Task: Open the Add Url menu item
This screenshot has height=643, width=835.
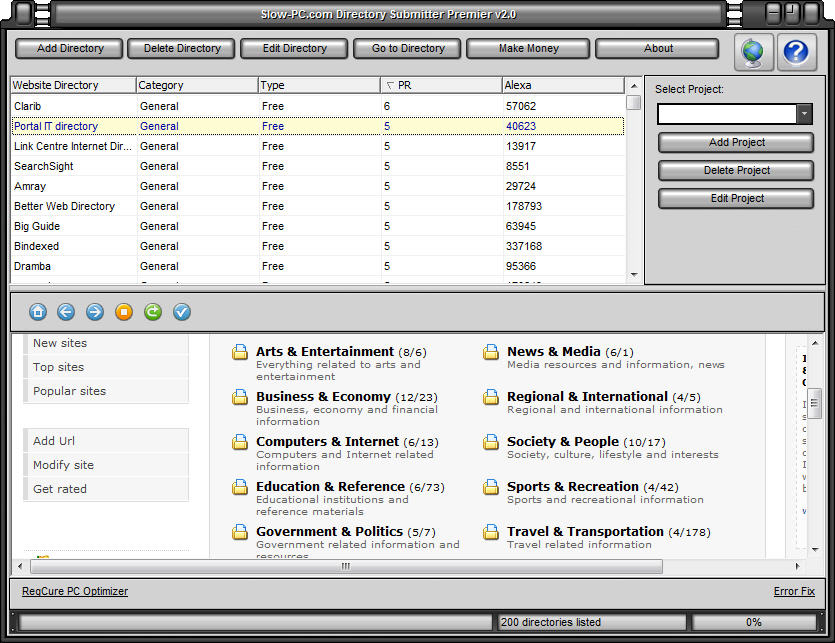Action: 106,441
